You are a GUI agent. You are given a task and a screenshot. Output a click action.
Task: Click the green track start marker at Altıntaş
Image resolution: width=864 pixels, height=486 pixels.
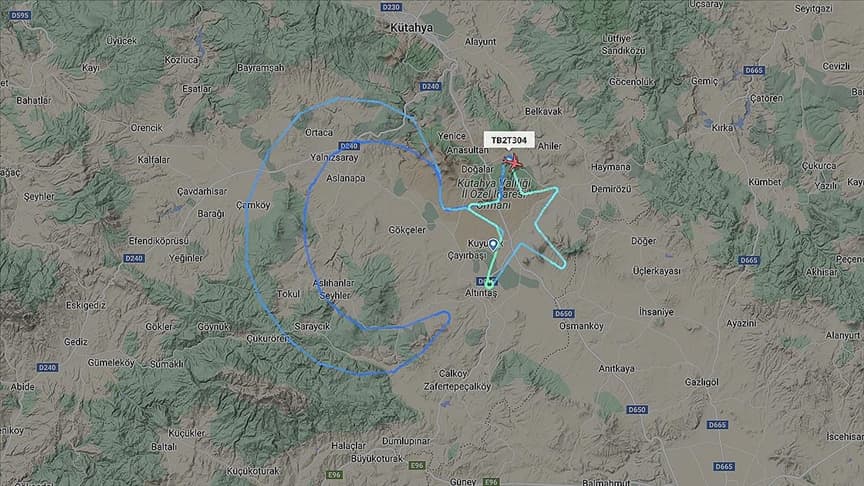(489, 284)
